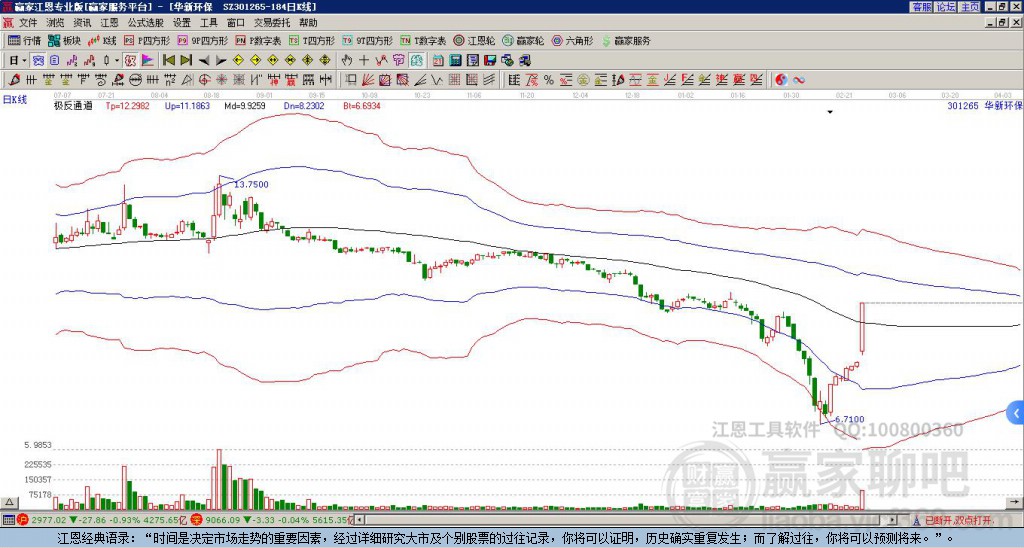This screenshot has height=548, width=1024.
Task: Jump to last bar green arrow
Action: [x=186, y=60]
